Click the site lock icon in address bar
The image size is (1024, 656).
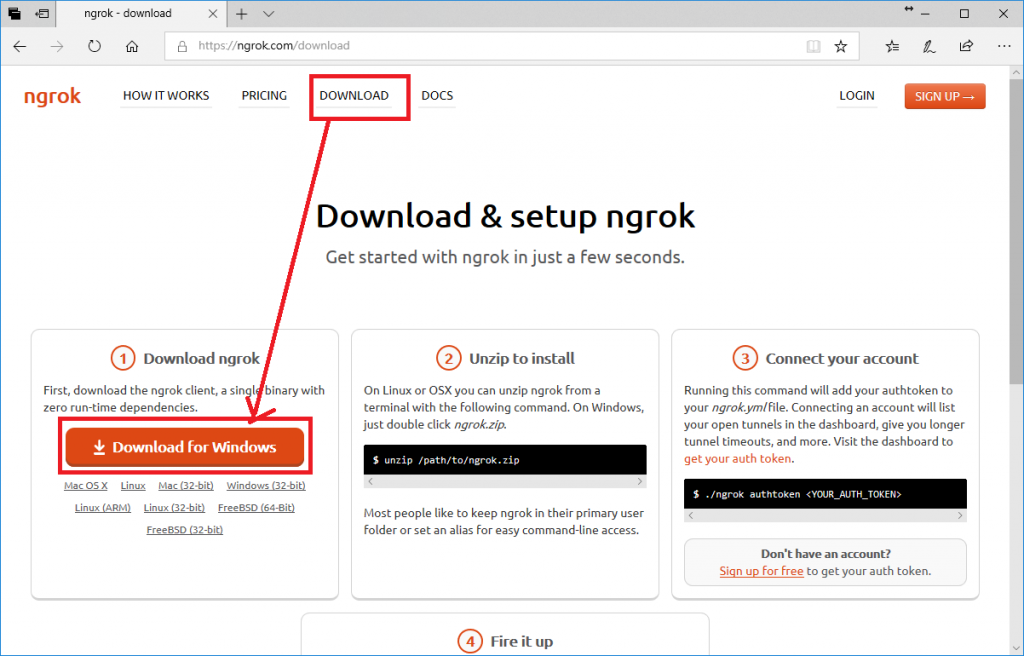coord(182,46)
